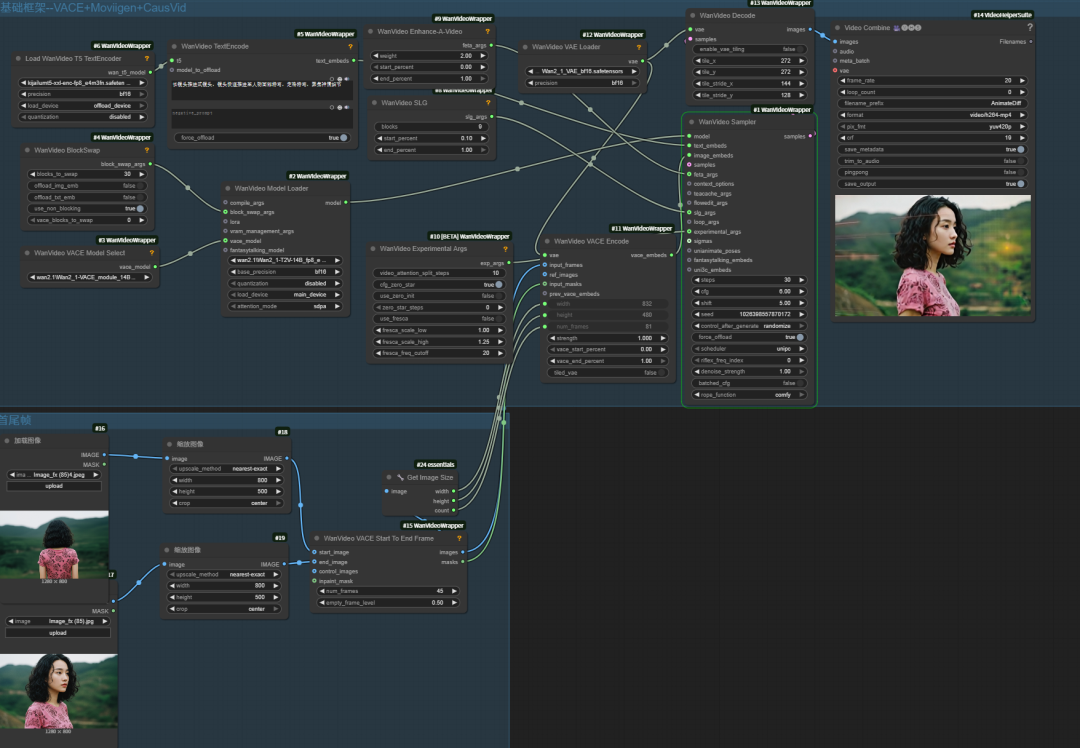
Task: Open the rope_function dropdown showing comfy
Action: tap(749, 395)
